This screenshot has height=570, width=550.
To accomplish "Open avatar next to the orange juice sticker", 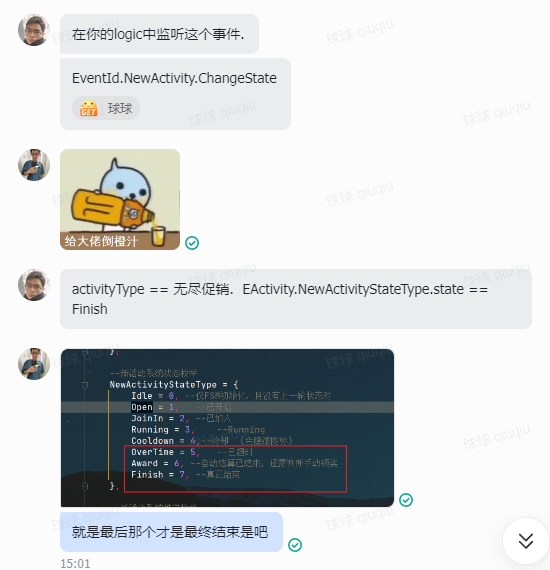I will point(34,165).
